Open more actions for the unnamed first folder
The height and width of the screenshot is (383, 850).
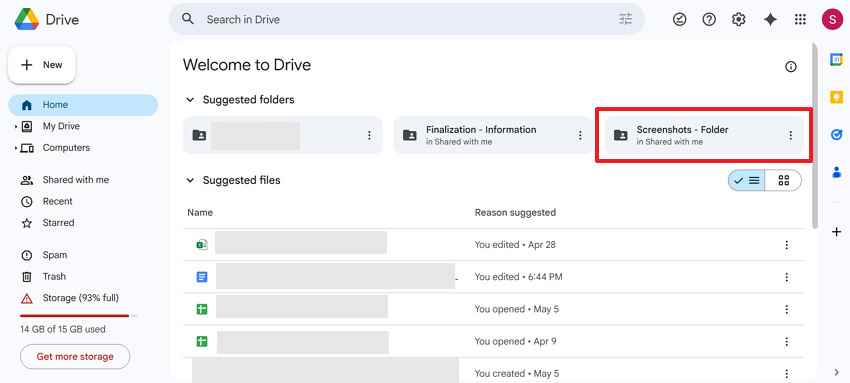369,135
